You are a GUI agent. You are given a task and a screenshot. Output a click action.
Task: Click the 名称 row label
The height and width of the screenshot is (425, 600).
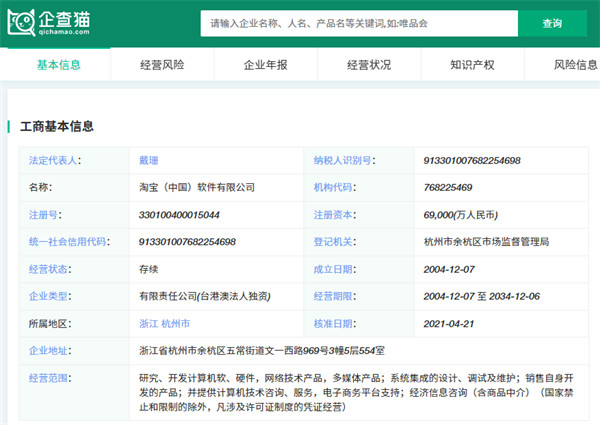coord(40,187)
